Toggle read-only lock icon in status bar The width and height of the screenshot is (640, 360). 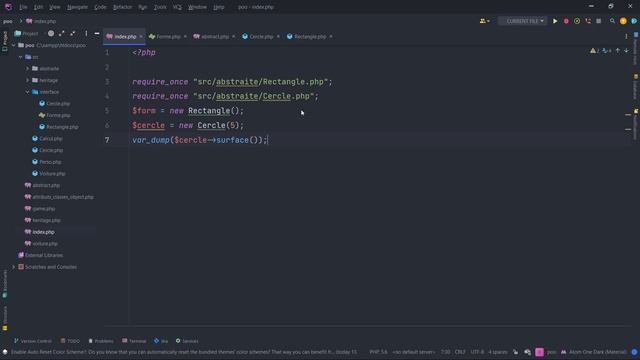tap(516, 352)
